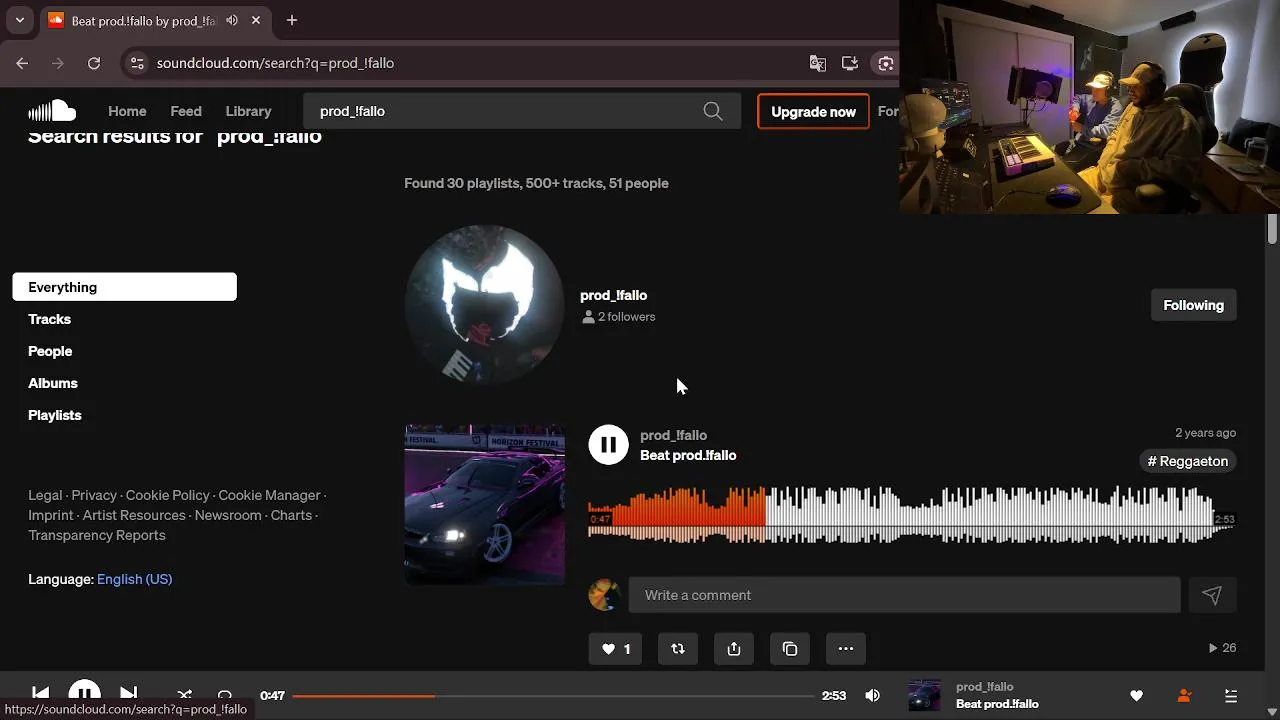Pause the Beat prod.!fallo track
Screen dimensions: 1280x720
coord(608,445)
